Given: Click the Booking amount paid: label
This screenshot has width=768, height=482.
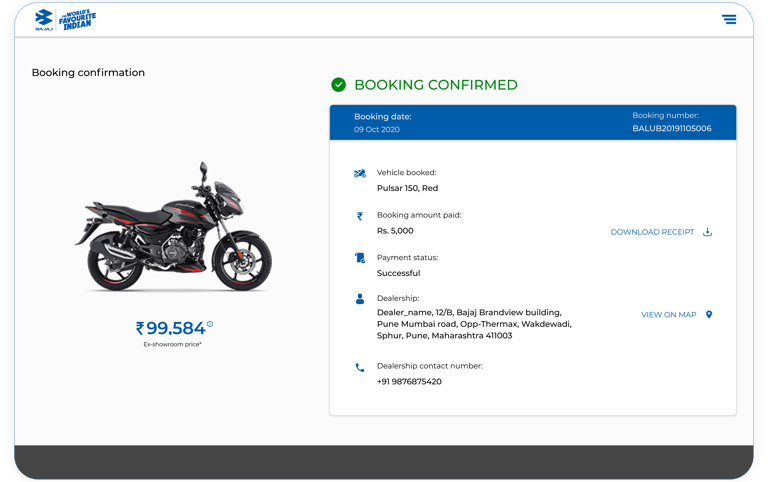Looking at the screenshot, I should (419, 215).
